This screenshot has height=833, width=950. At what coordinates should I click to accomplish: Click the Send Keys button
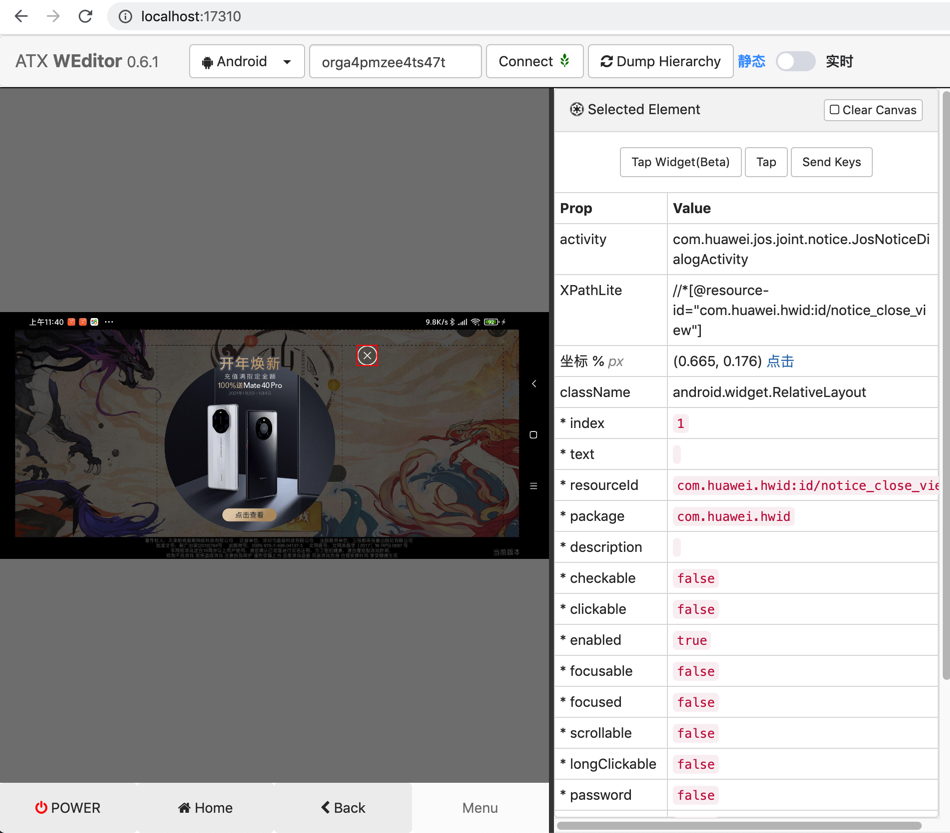(831, 162)
